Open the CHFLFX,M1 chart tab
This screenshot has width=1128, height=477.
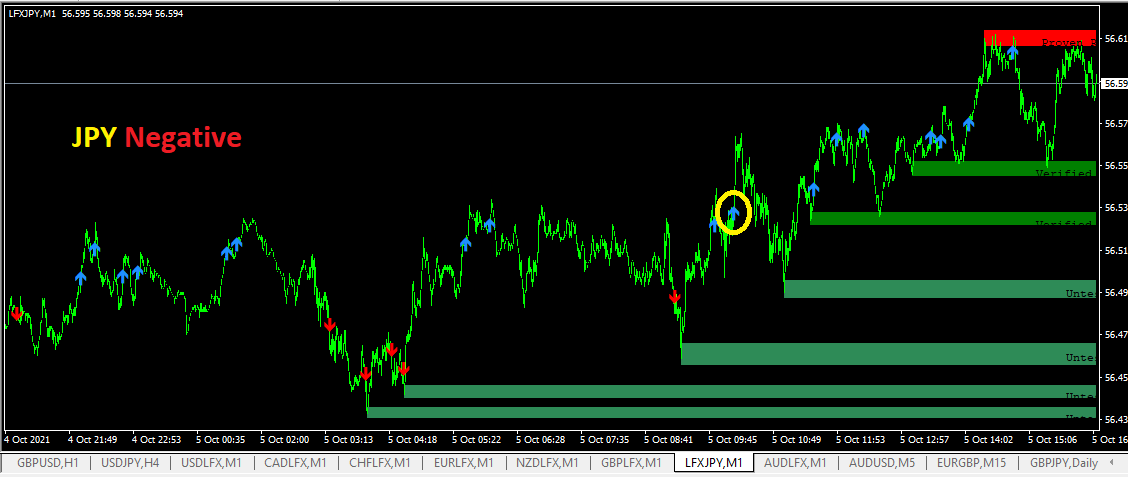380,463
